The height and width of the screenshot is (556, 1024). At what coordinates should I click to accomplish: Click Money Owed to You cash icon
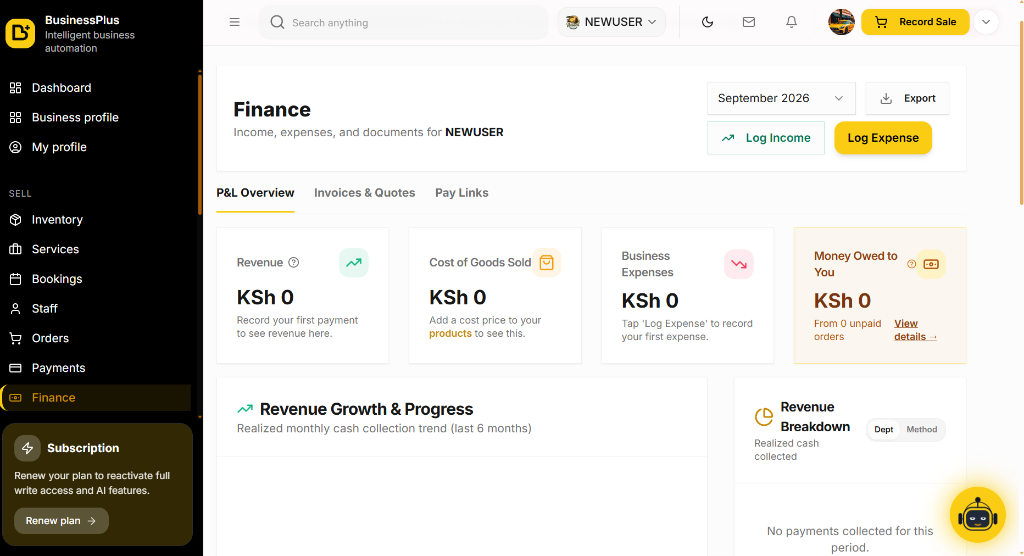click(931, 264)
